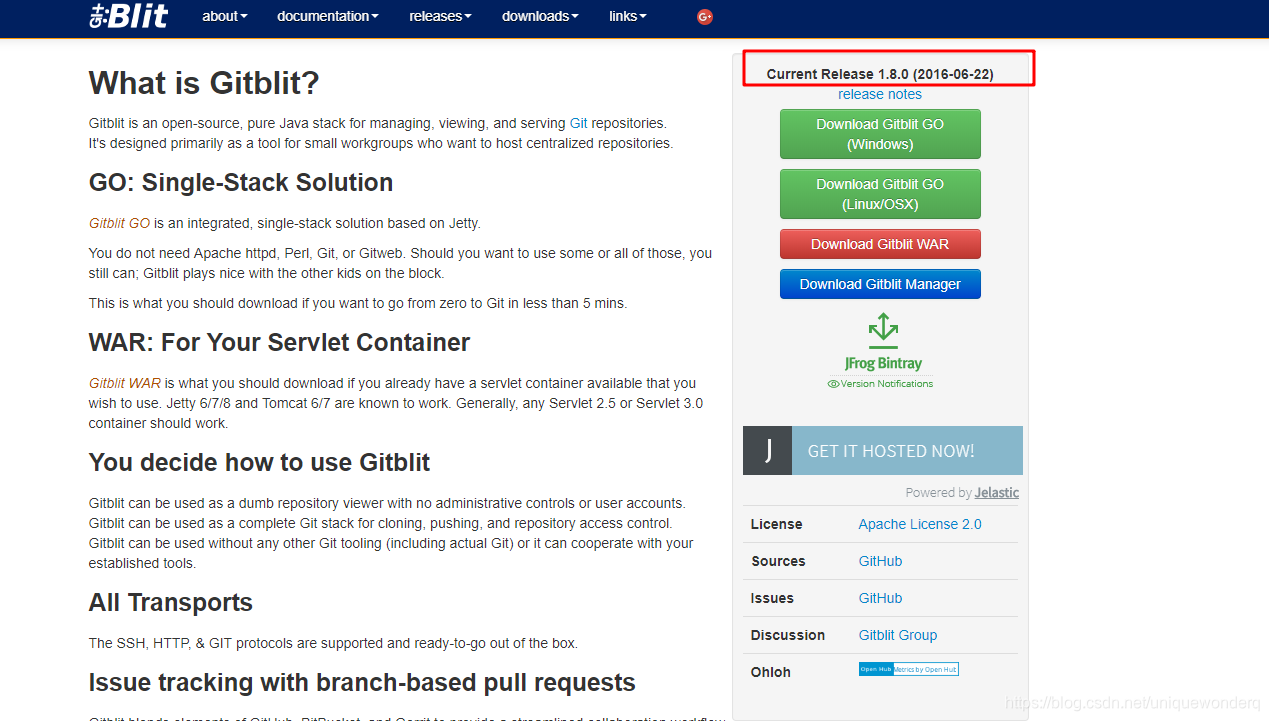Click the Discussion label in sidebar table
The width and height of the screenshot is (1269, 721).
(788, 635)
